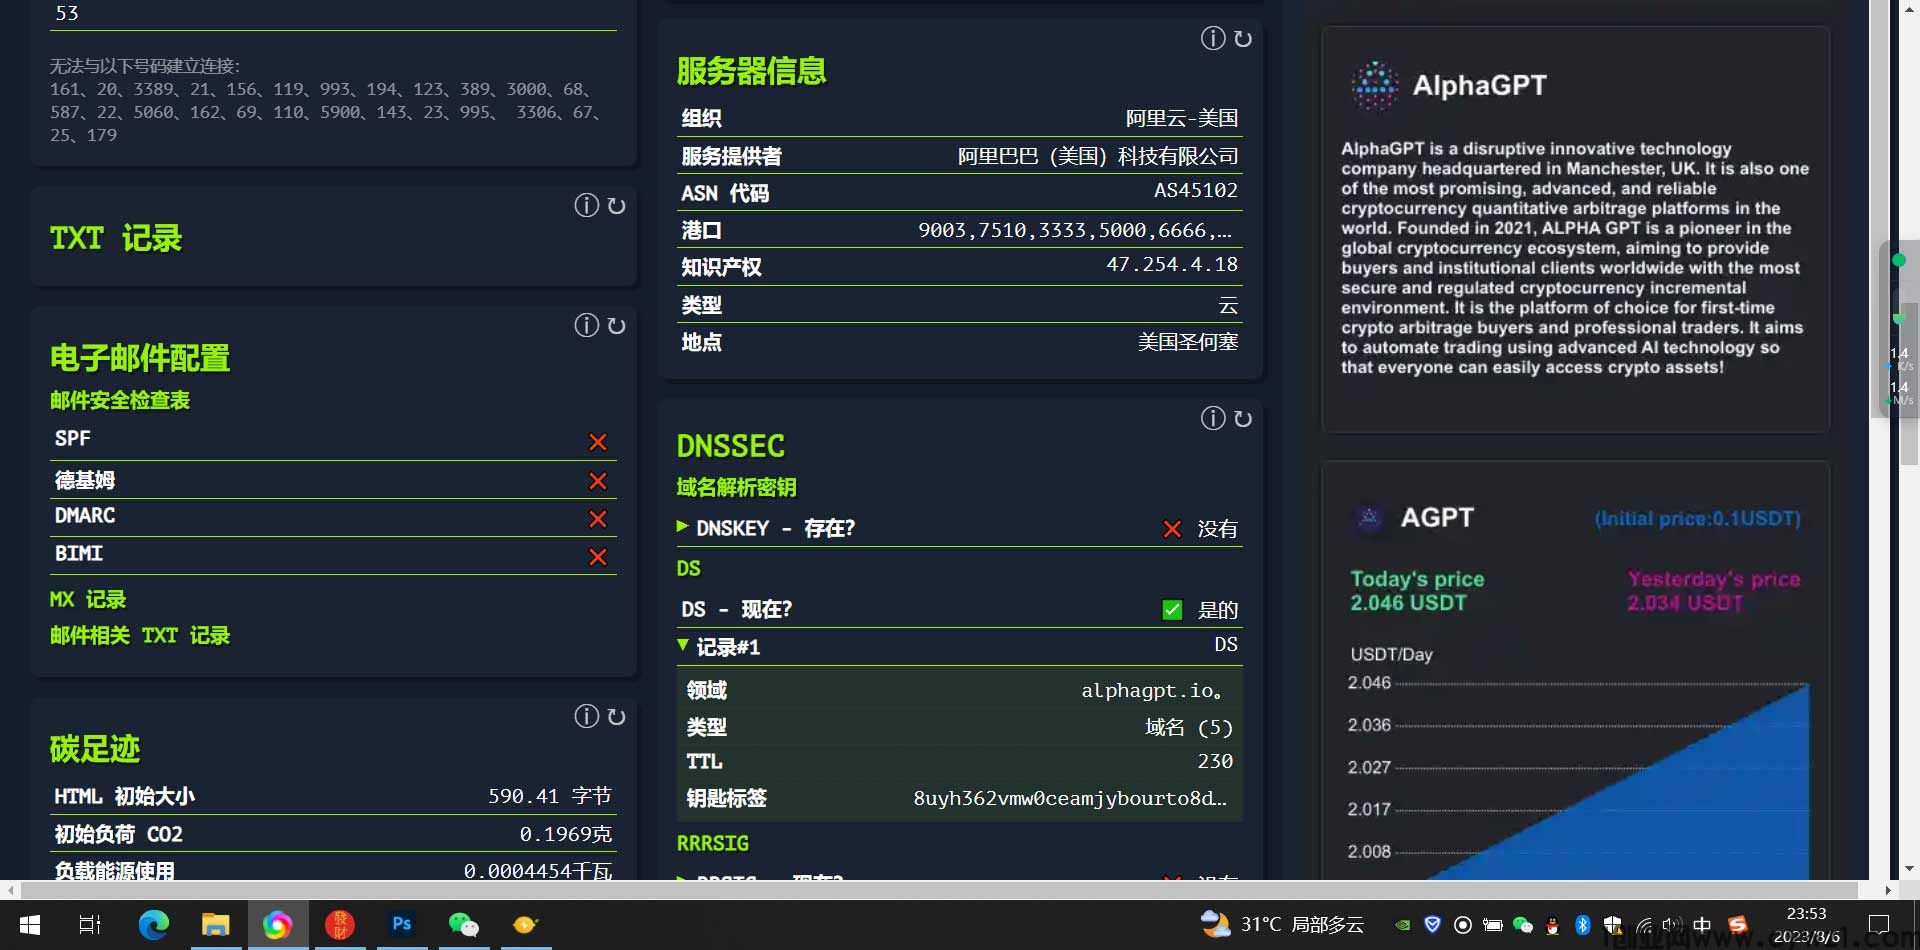This screenshot has height=950, width=1920.
Task: Click the 邮件安全检查表 heading
Action: point(120,400)
